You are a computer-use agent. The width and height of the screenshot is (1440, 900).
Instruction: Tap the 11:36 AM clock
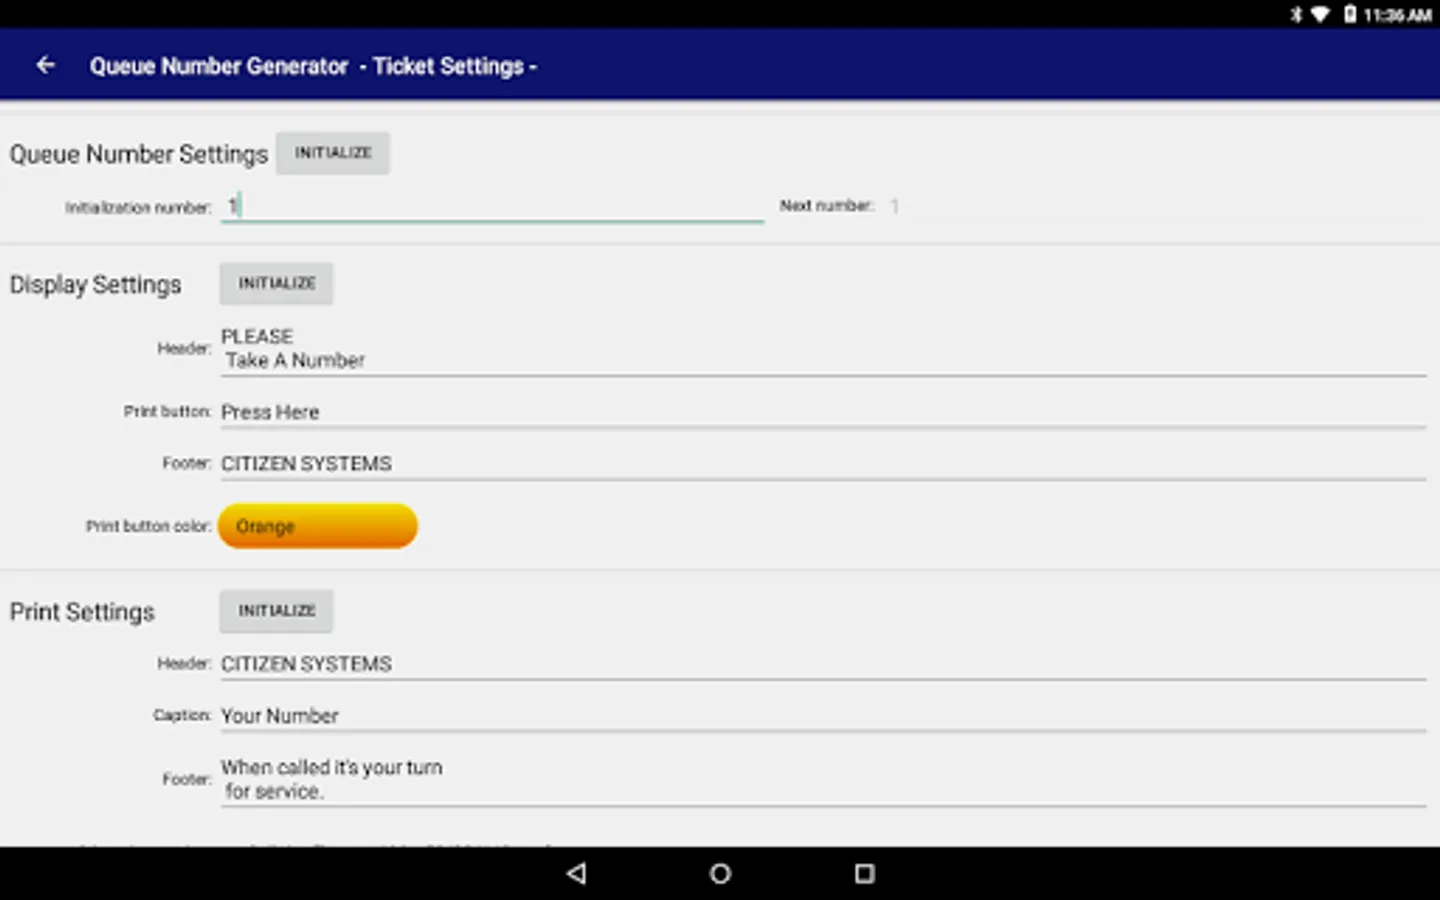tap(1398, 15)
